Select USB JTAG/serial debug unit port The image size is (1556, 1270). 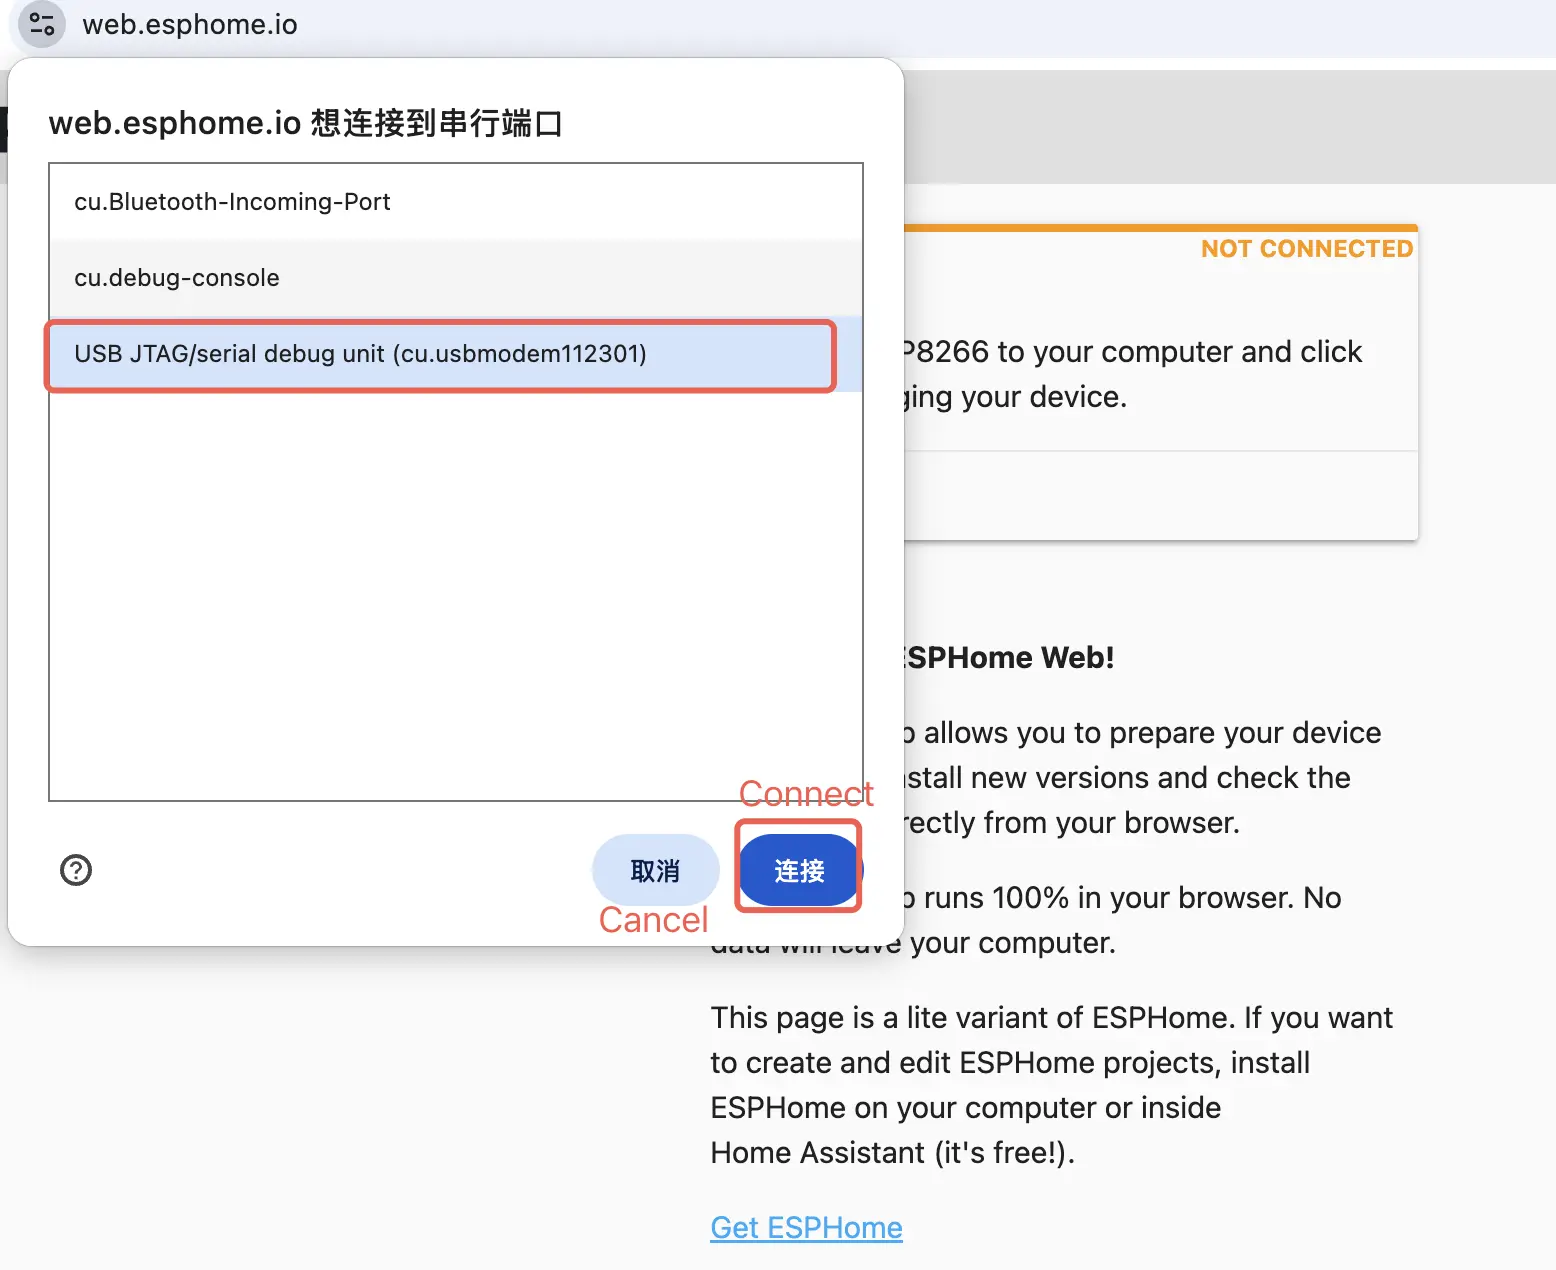coord(360,354)
